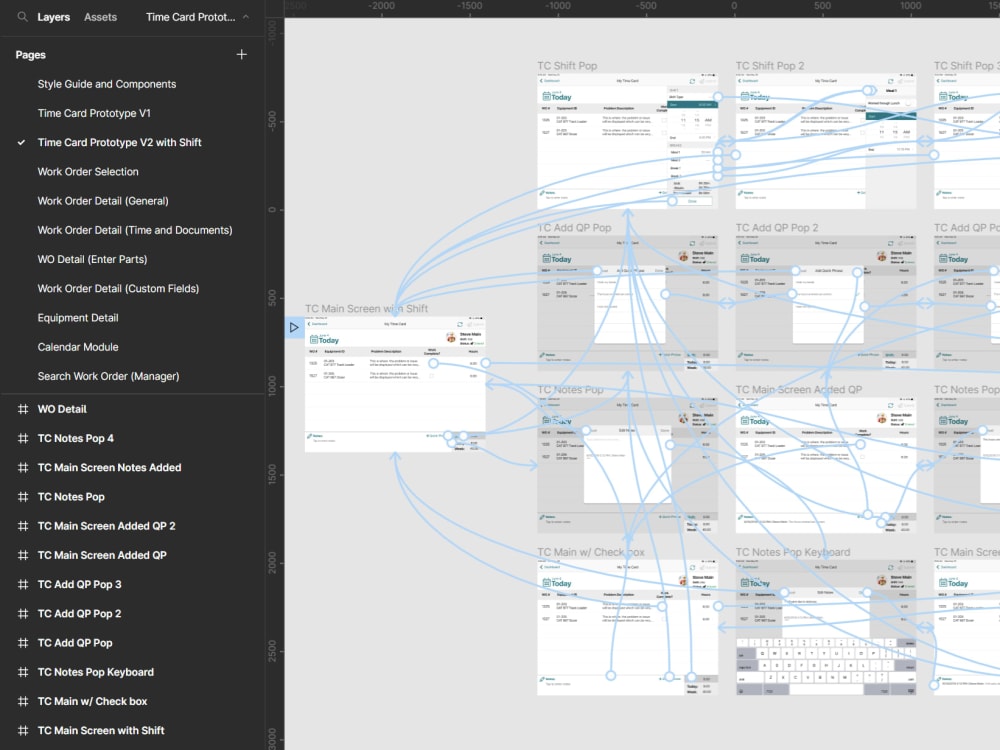The width and height of the screenshot is (1000, 750).
Task: Switch to the Layers tab
Action: point(54,17)
